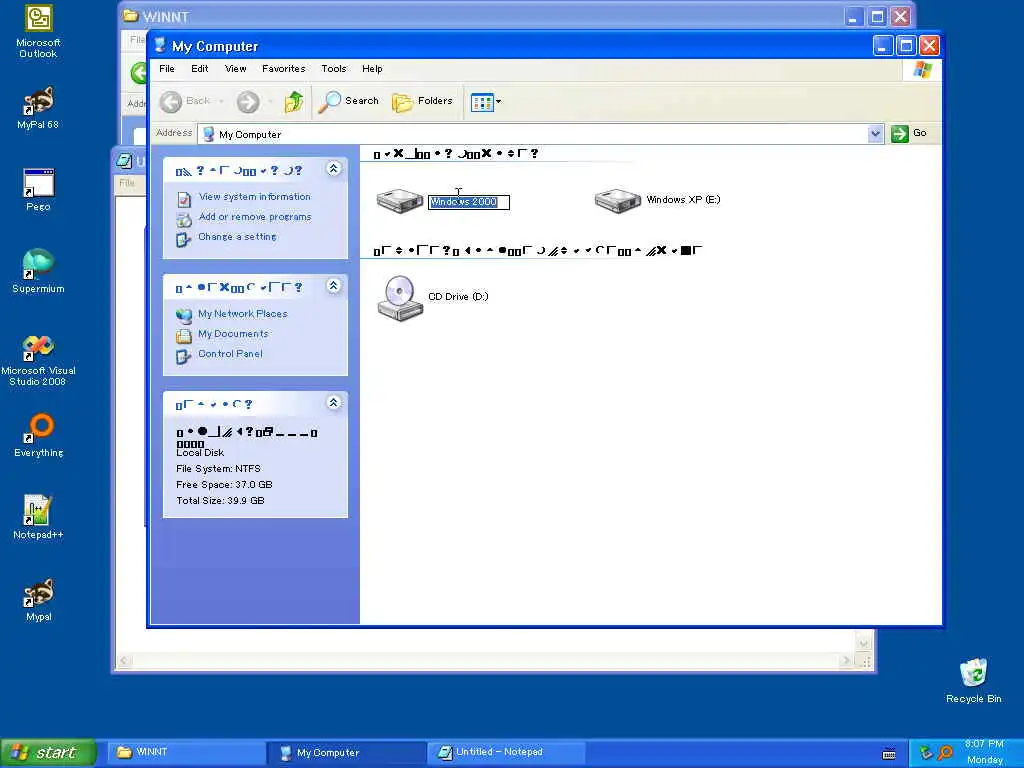Image resolution: width=1024 pixels, height=768 pixels.
Task: Click My Documents folder icon
Action: [184, 336]
